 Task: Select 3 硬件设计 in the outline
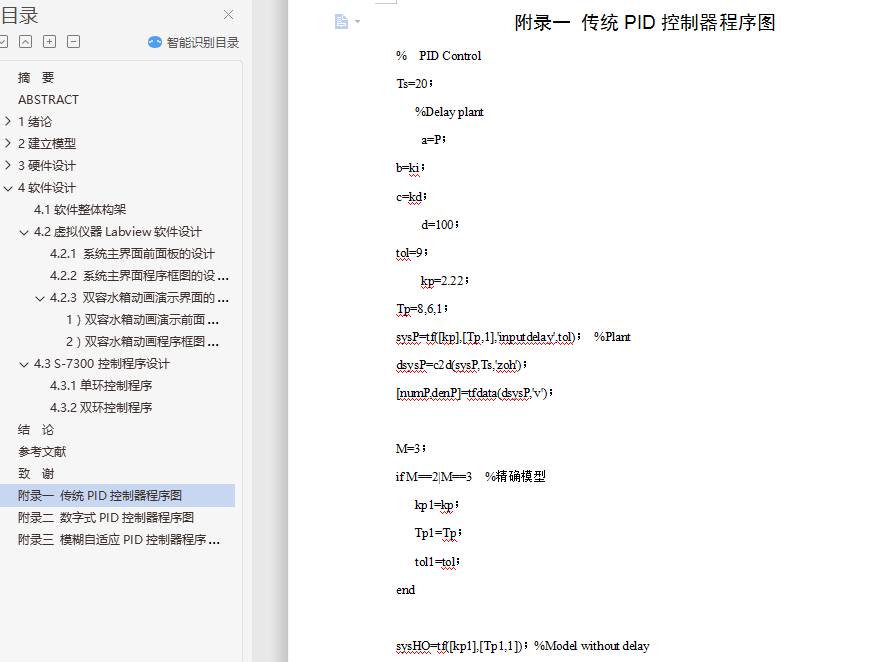tap(46, 166)
